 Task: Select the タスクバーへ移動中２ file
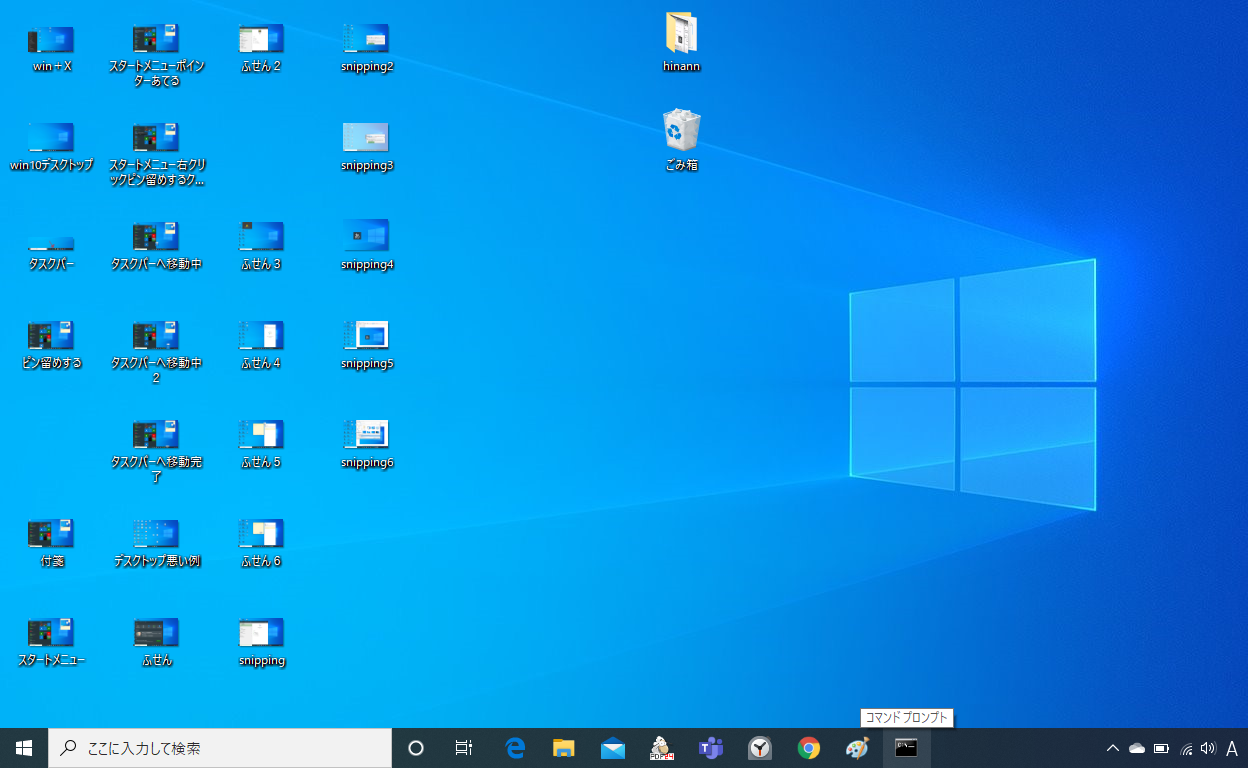point(157,352)
